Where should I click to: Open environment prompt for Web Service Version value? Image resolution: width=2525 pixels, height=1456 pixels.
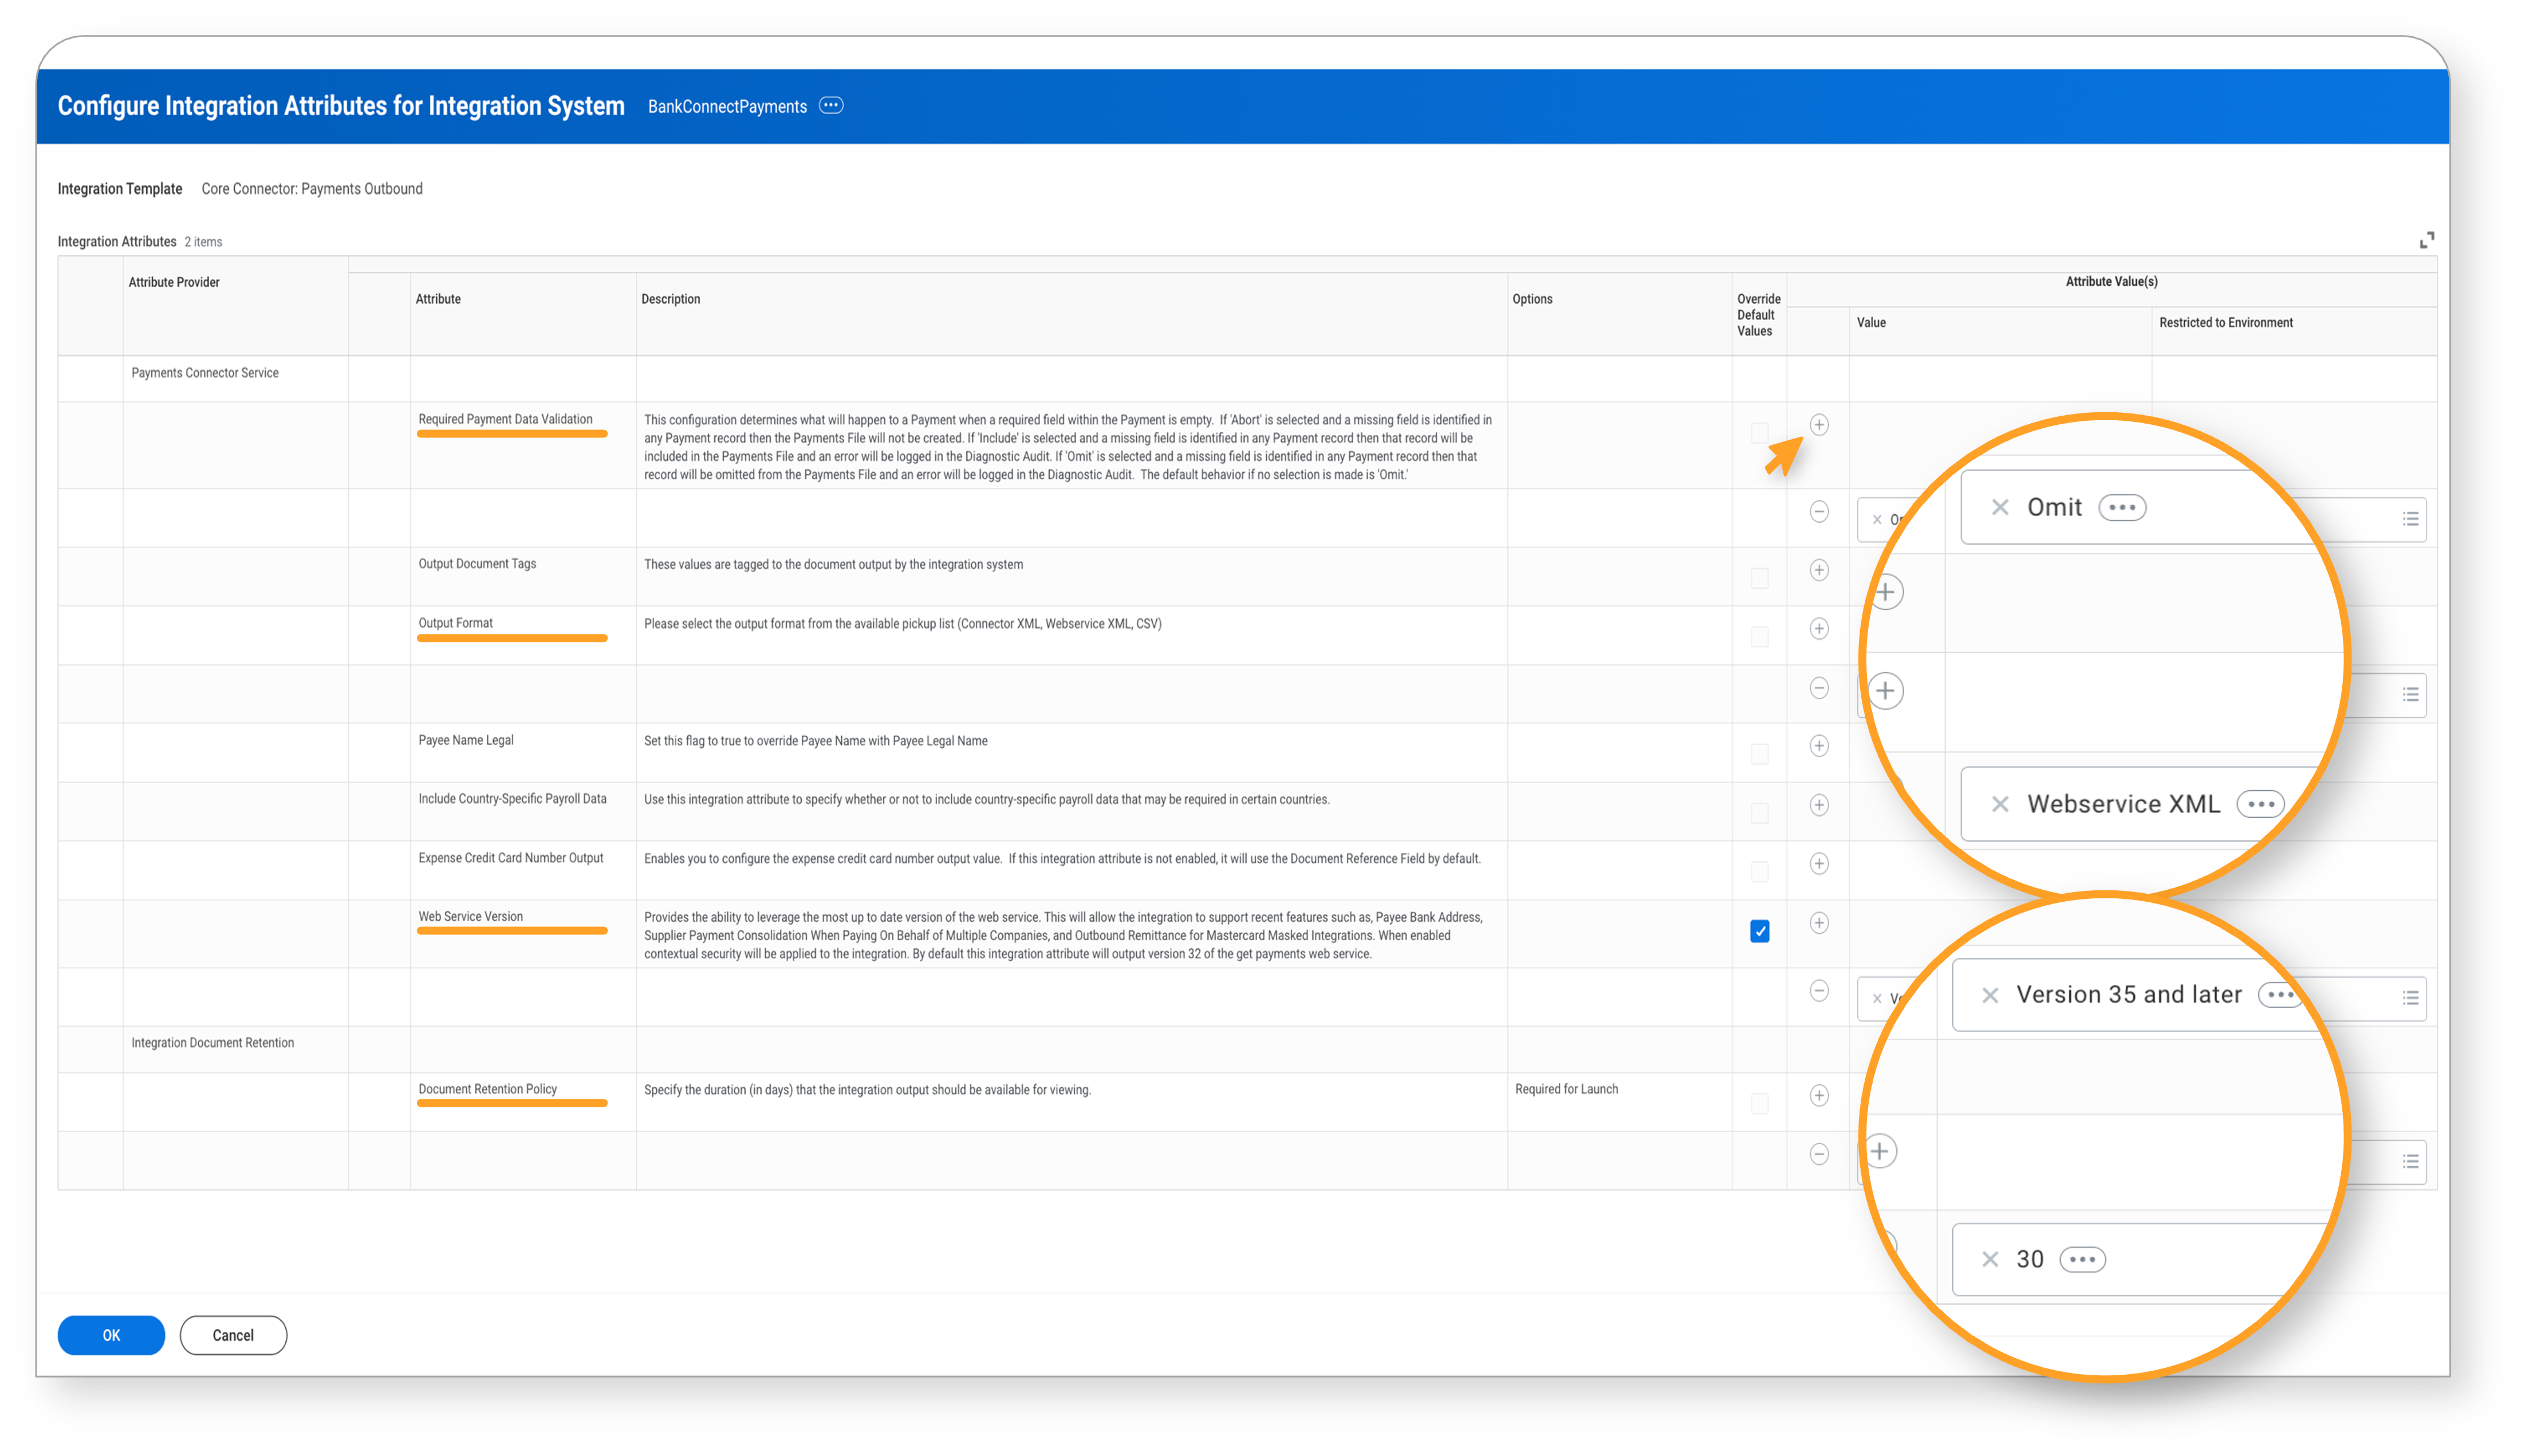2410,998
